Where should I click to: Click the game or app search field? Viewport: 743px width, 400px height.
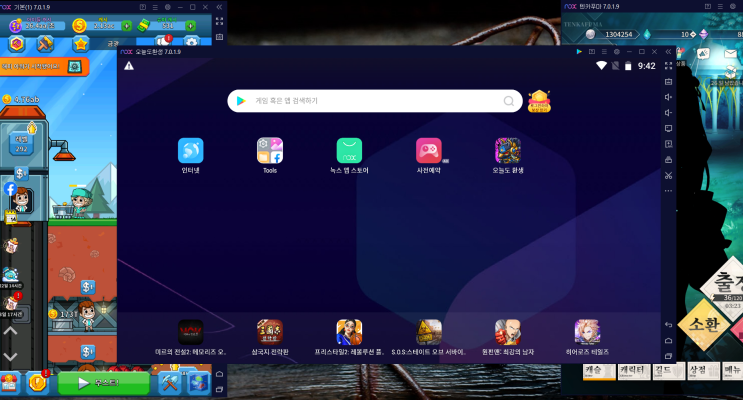click(x=375, y=101)
